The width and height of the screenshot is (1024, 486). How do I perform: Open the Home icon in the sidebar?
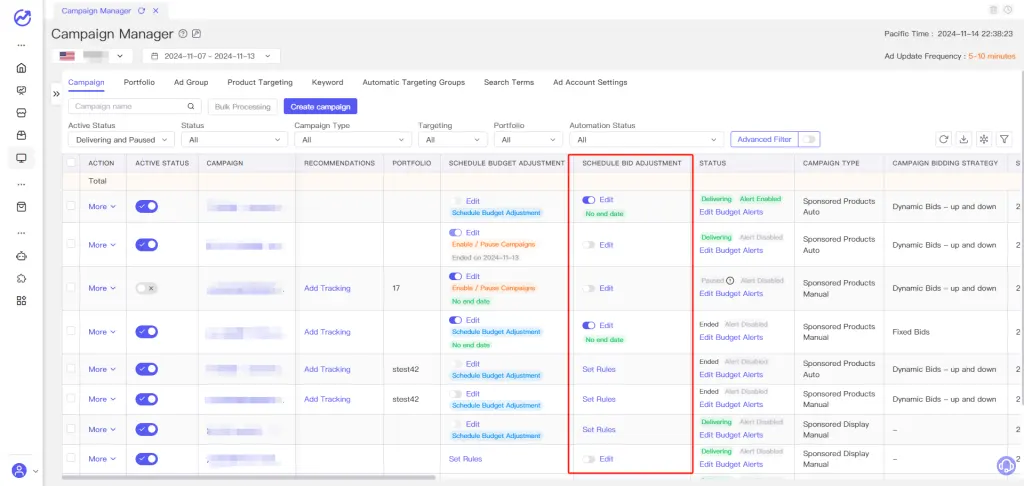click(x=22, y=68)
